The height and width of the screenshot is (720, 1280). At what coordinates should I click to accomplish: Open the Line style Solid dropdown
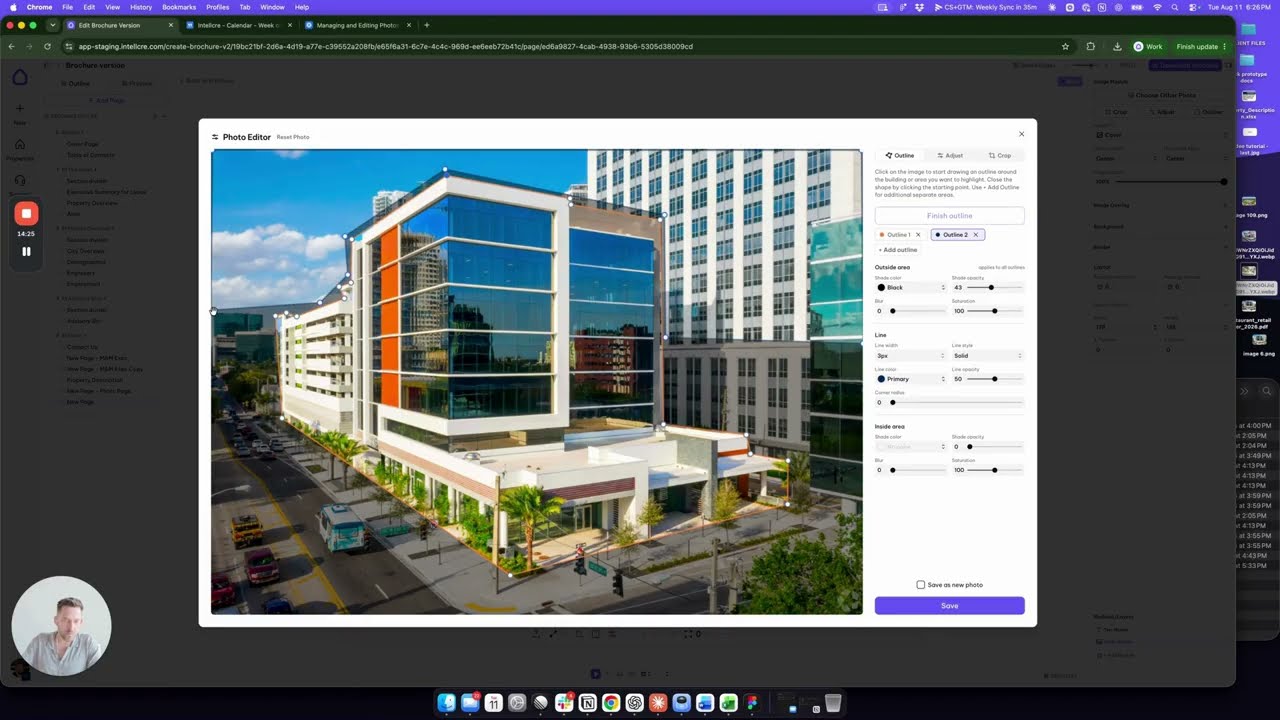point(987,355)
